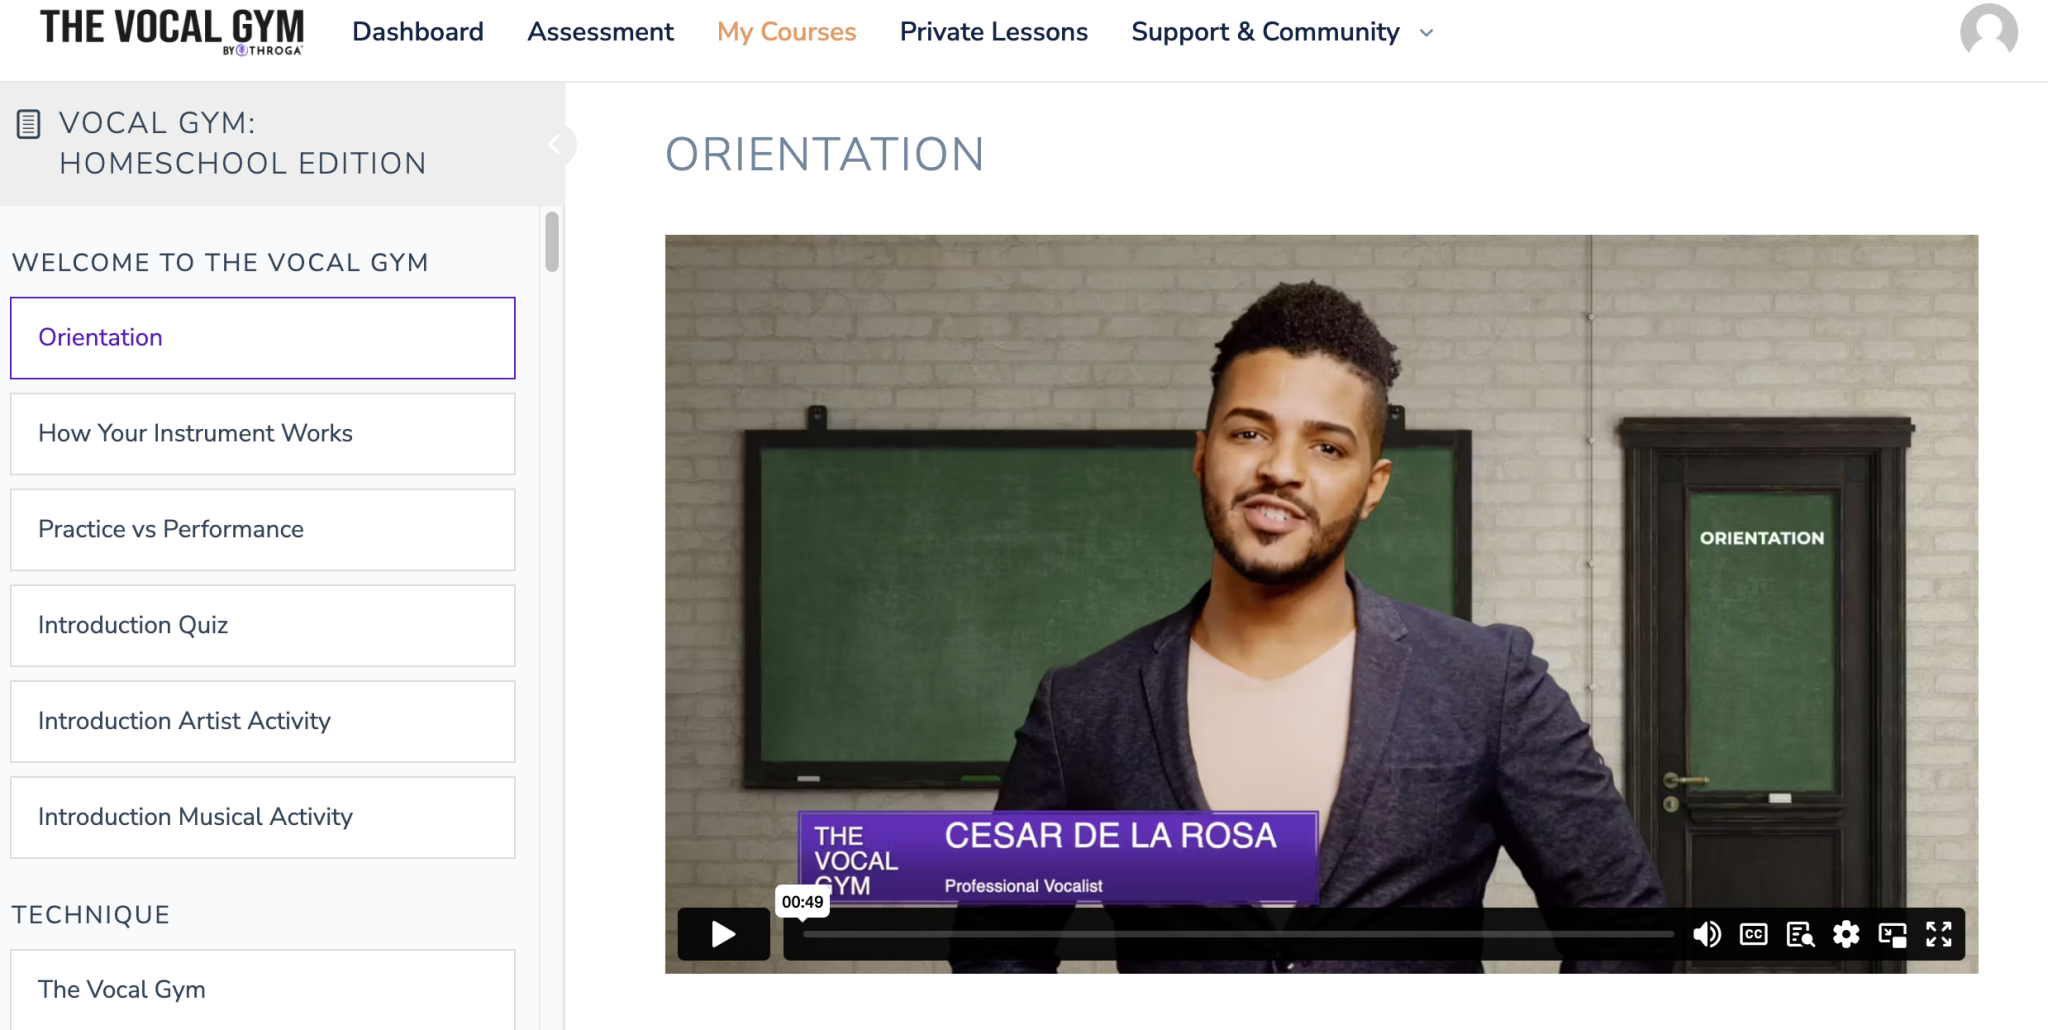
Task: Open the Introduction Quiz lesson
Action: tap(263, 625)
